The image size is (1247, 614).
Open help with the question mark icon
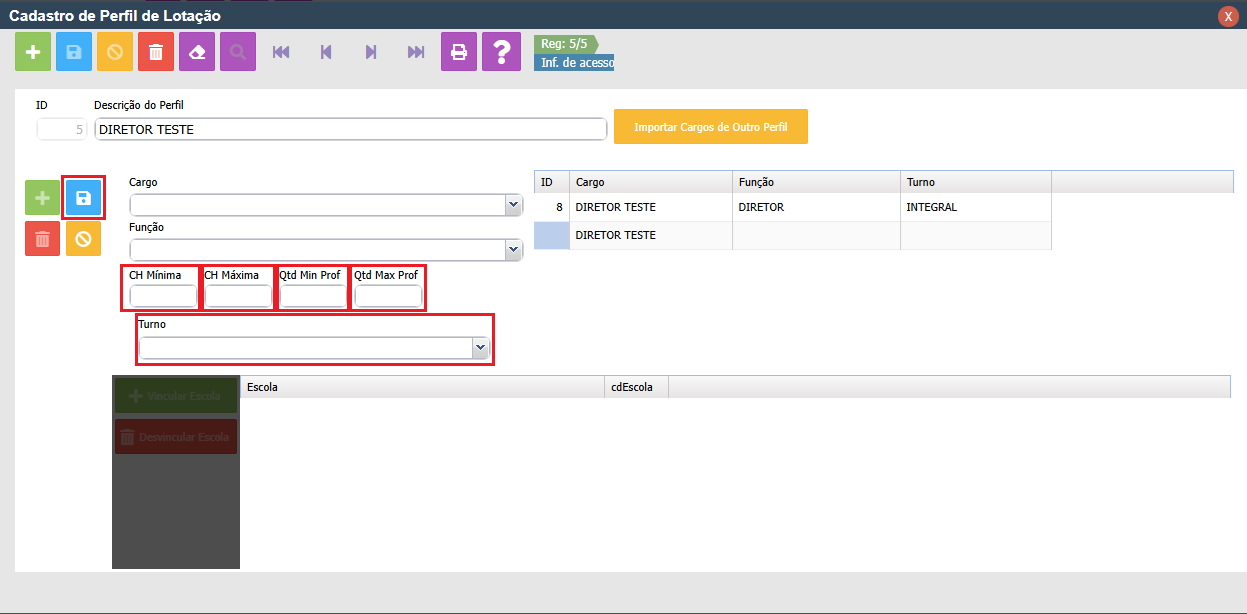click(501, 52)
